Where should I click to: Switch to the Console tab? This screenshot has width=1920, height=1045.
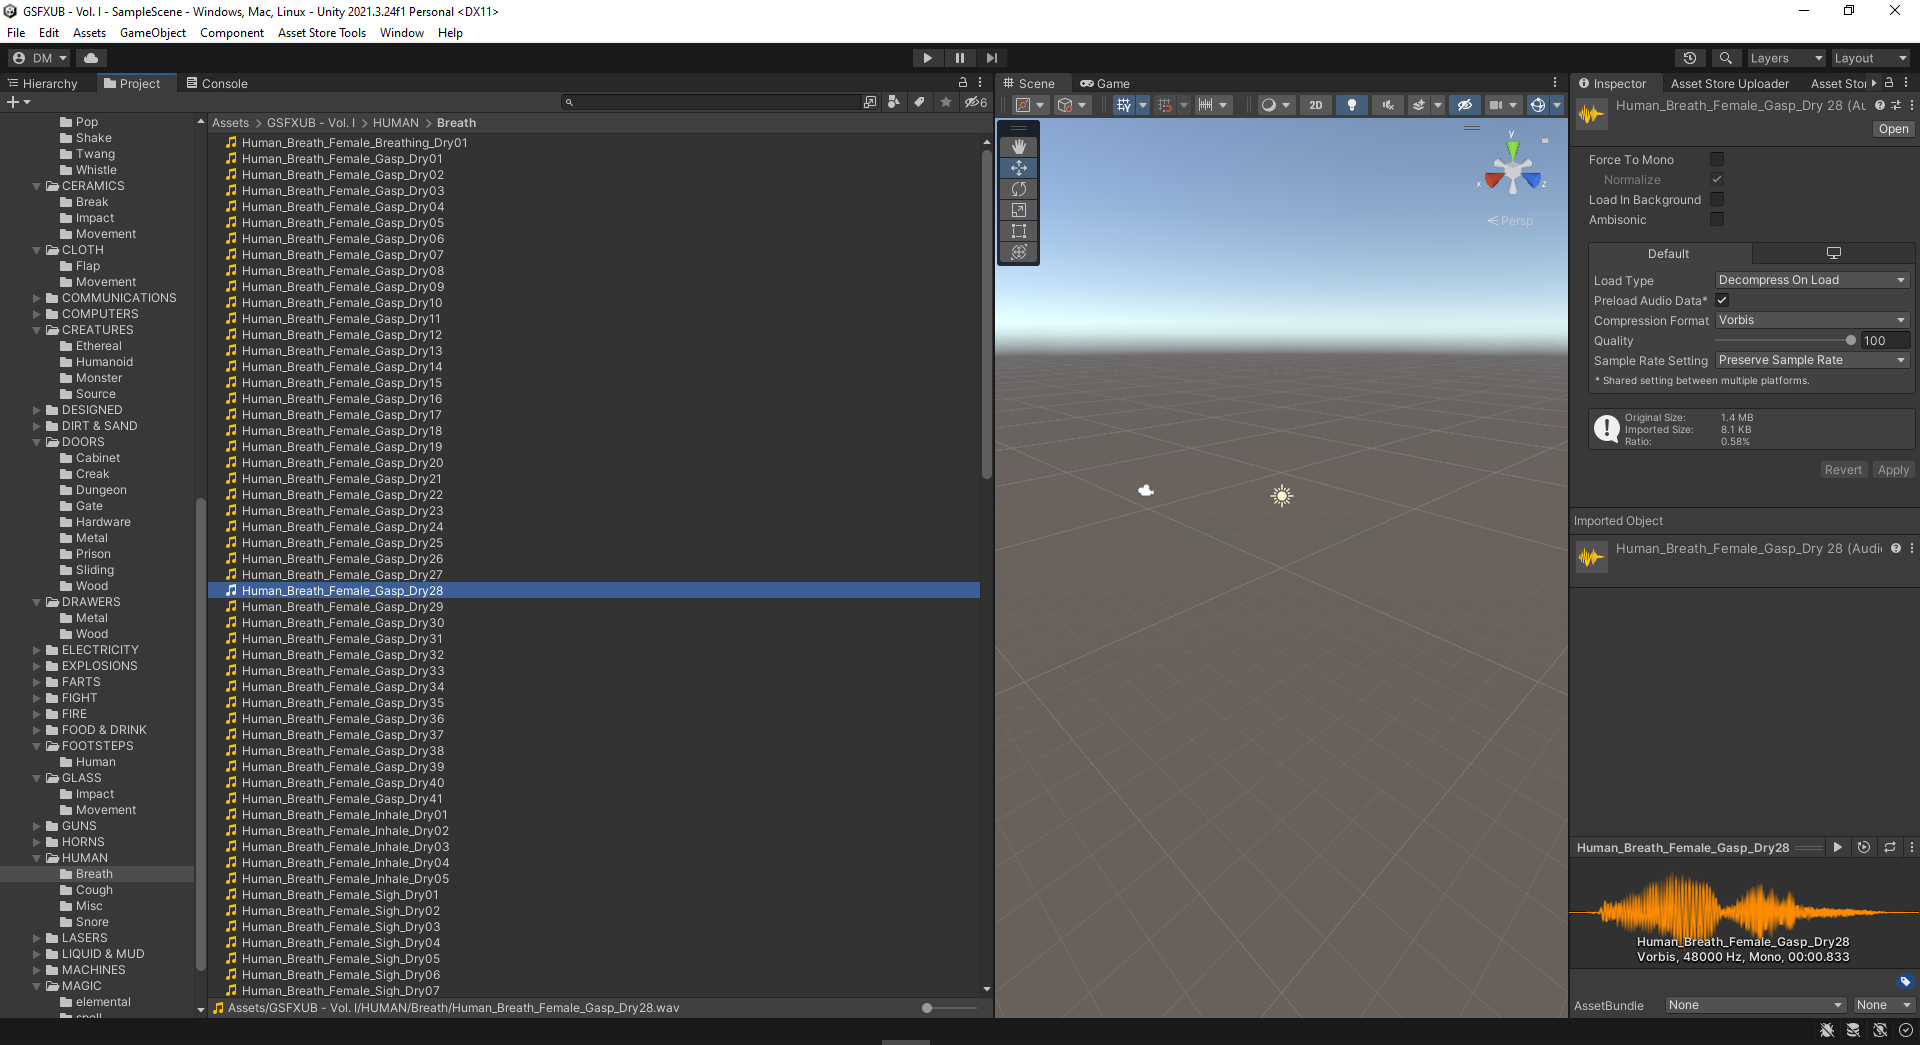[217, 83]
